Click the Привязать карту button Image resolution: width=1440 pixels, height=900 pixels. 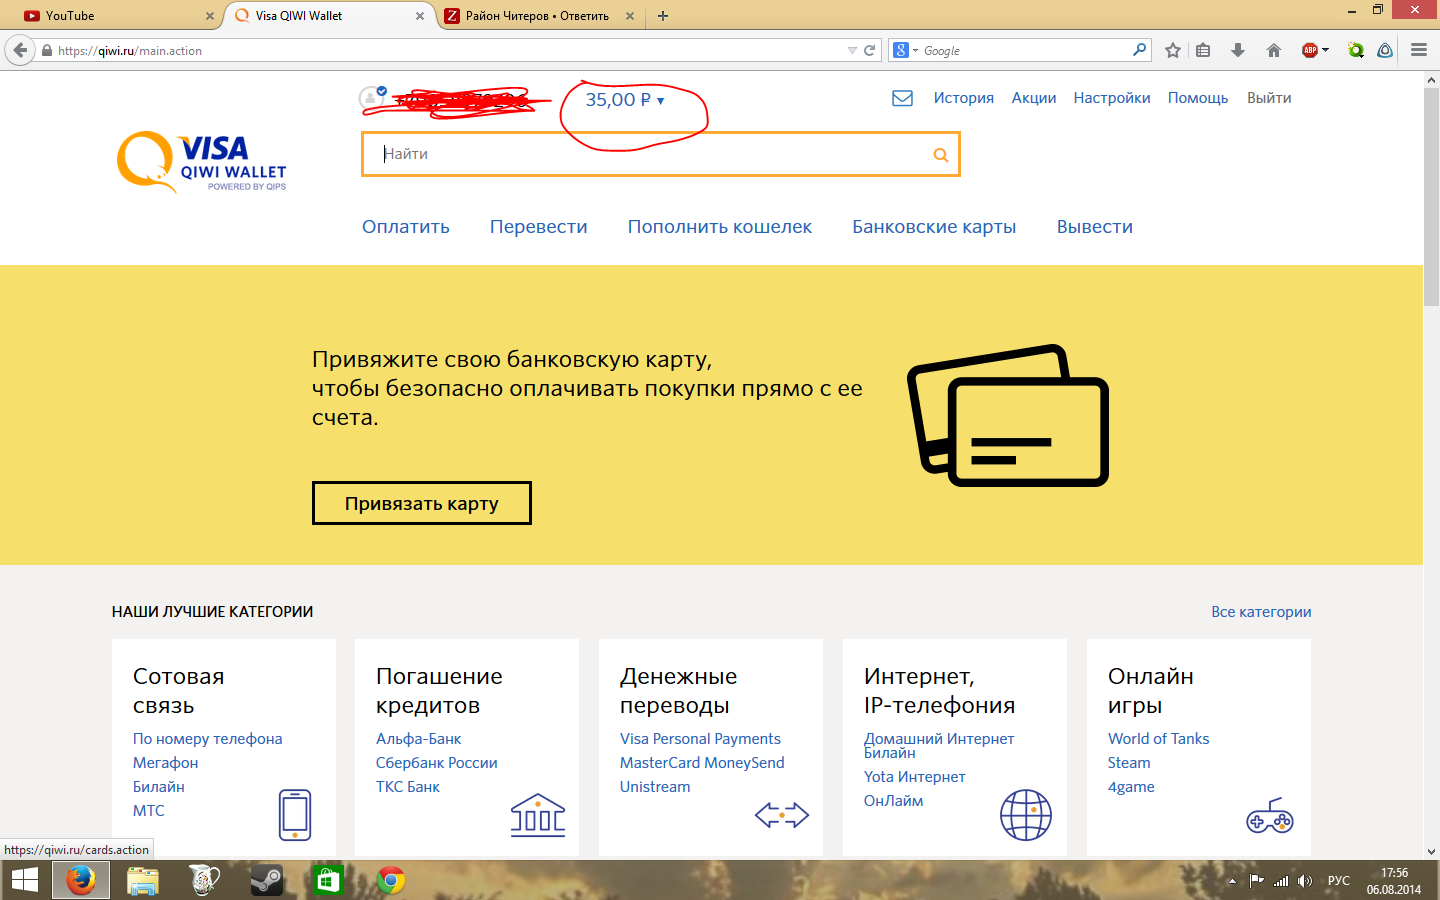click(x=422, y=503)
